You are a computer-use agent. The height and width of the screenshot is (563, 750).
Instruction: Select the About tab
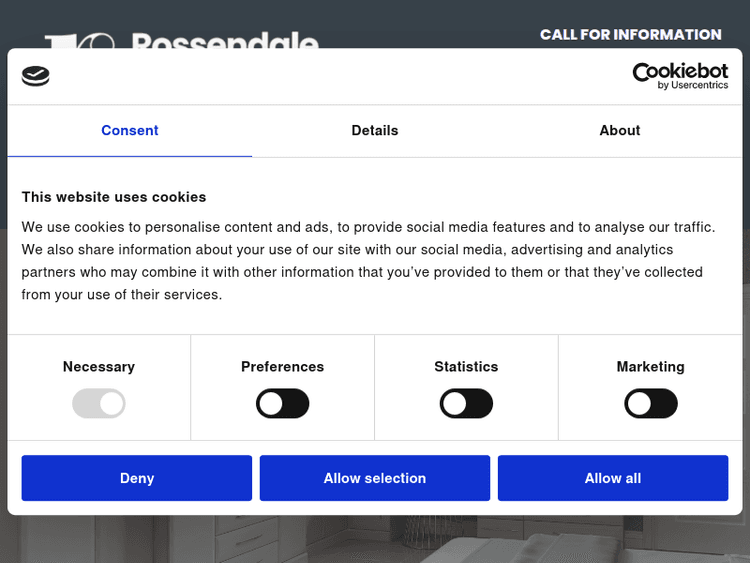[x=620, y=131]
